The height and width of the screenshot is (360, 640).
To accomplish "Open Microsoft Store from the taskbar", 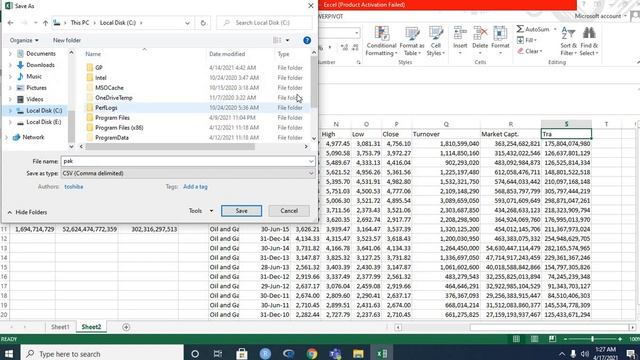I will click(x=242, y=353).
